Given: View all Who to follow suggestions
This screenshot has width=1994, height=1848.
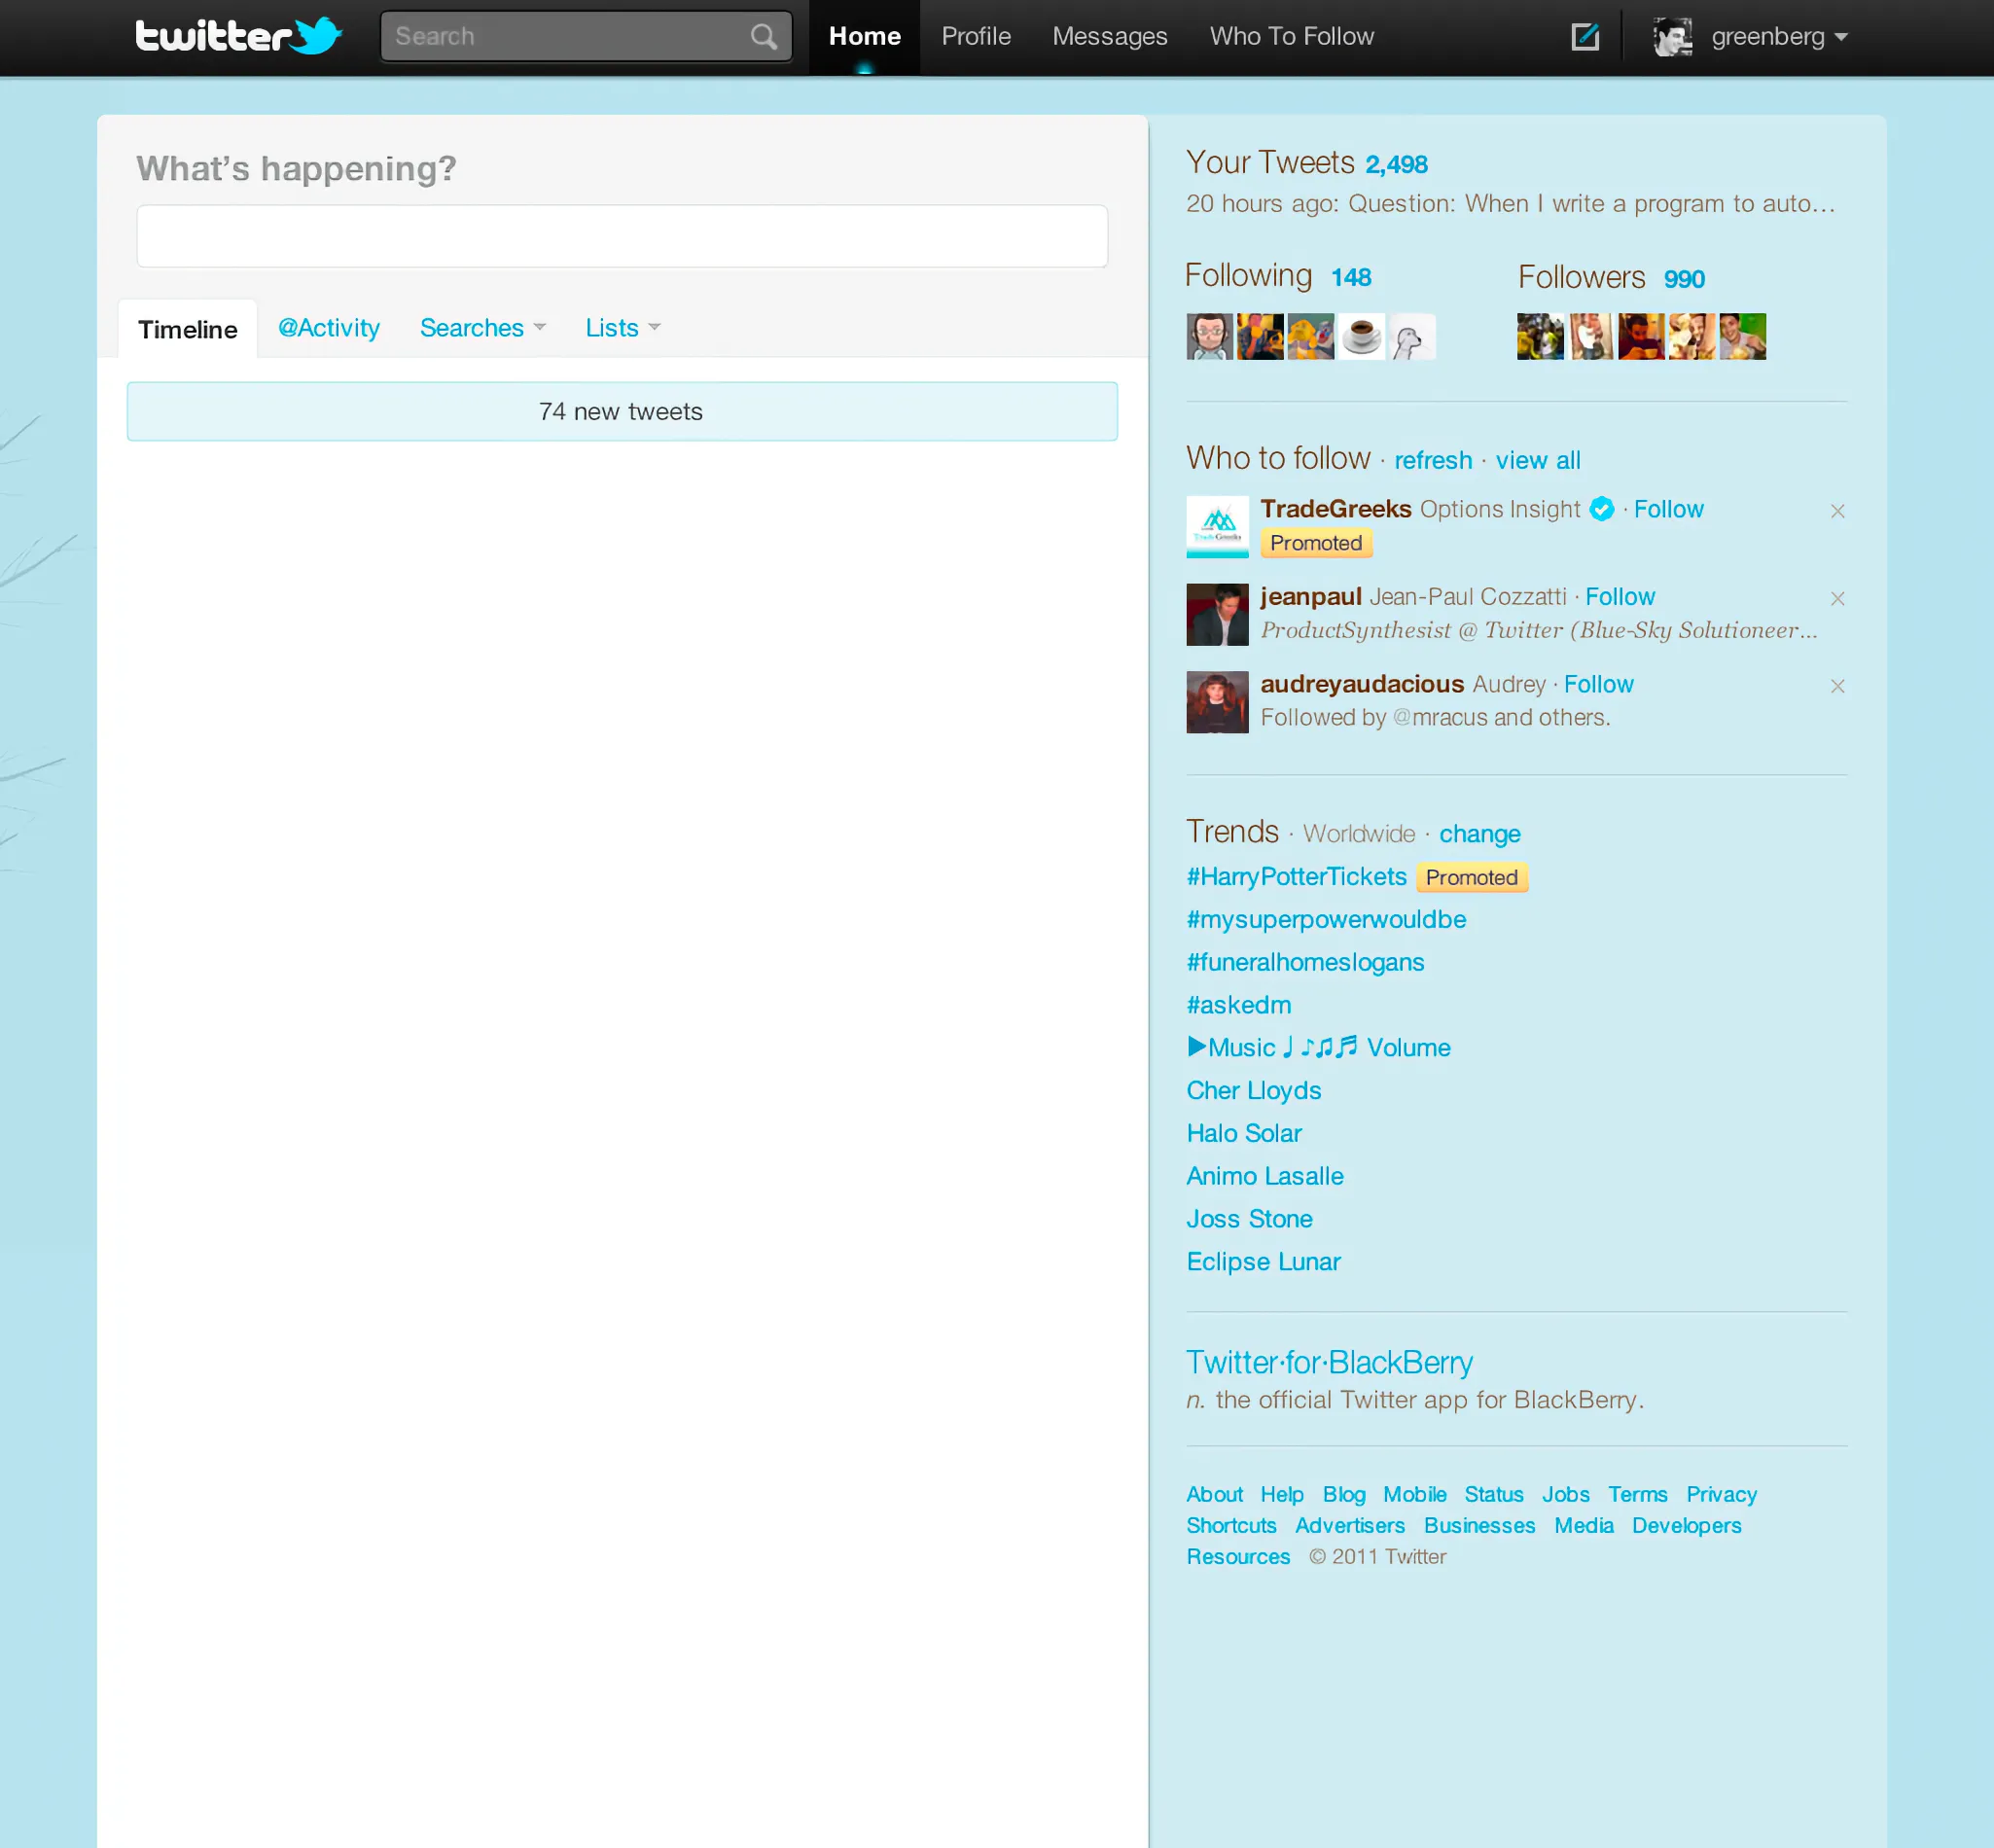Looking at the screenshot, I should 1538,460.
